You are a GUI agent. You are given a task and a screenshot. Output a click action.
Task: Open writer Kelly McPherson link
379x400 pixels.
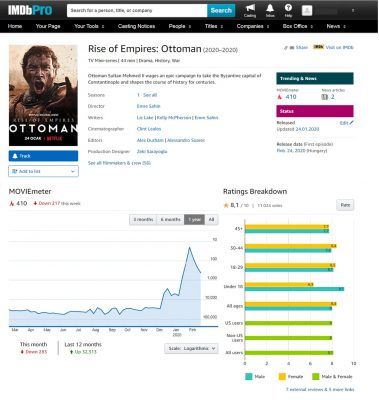point(174,118)
